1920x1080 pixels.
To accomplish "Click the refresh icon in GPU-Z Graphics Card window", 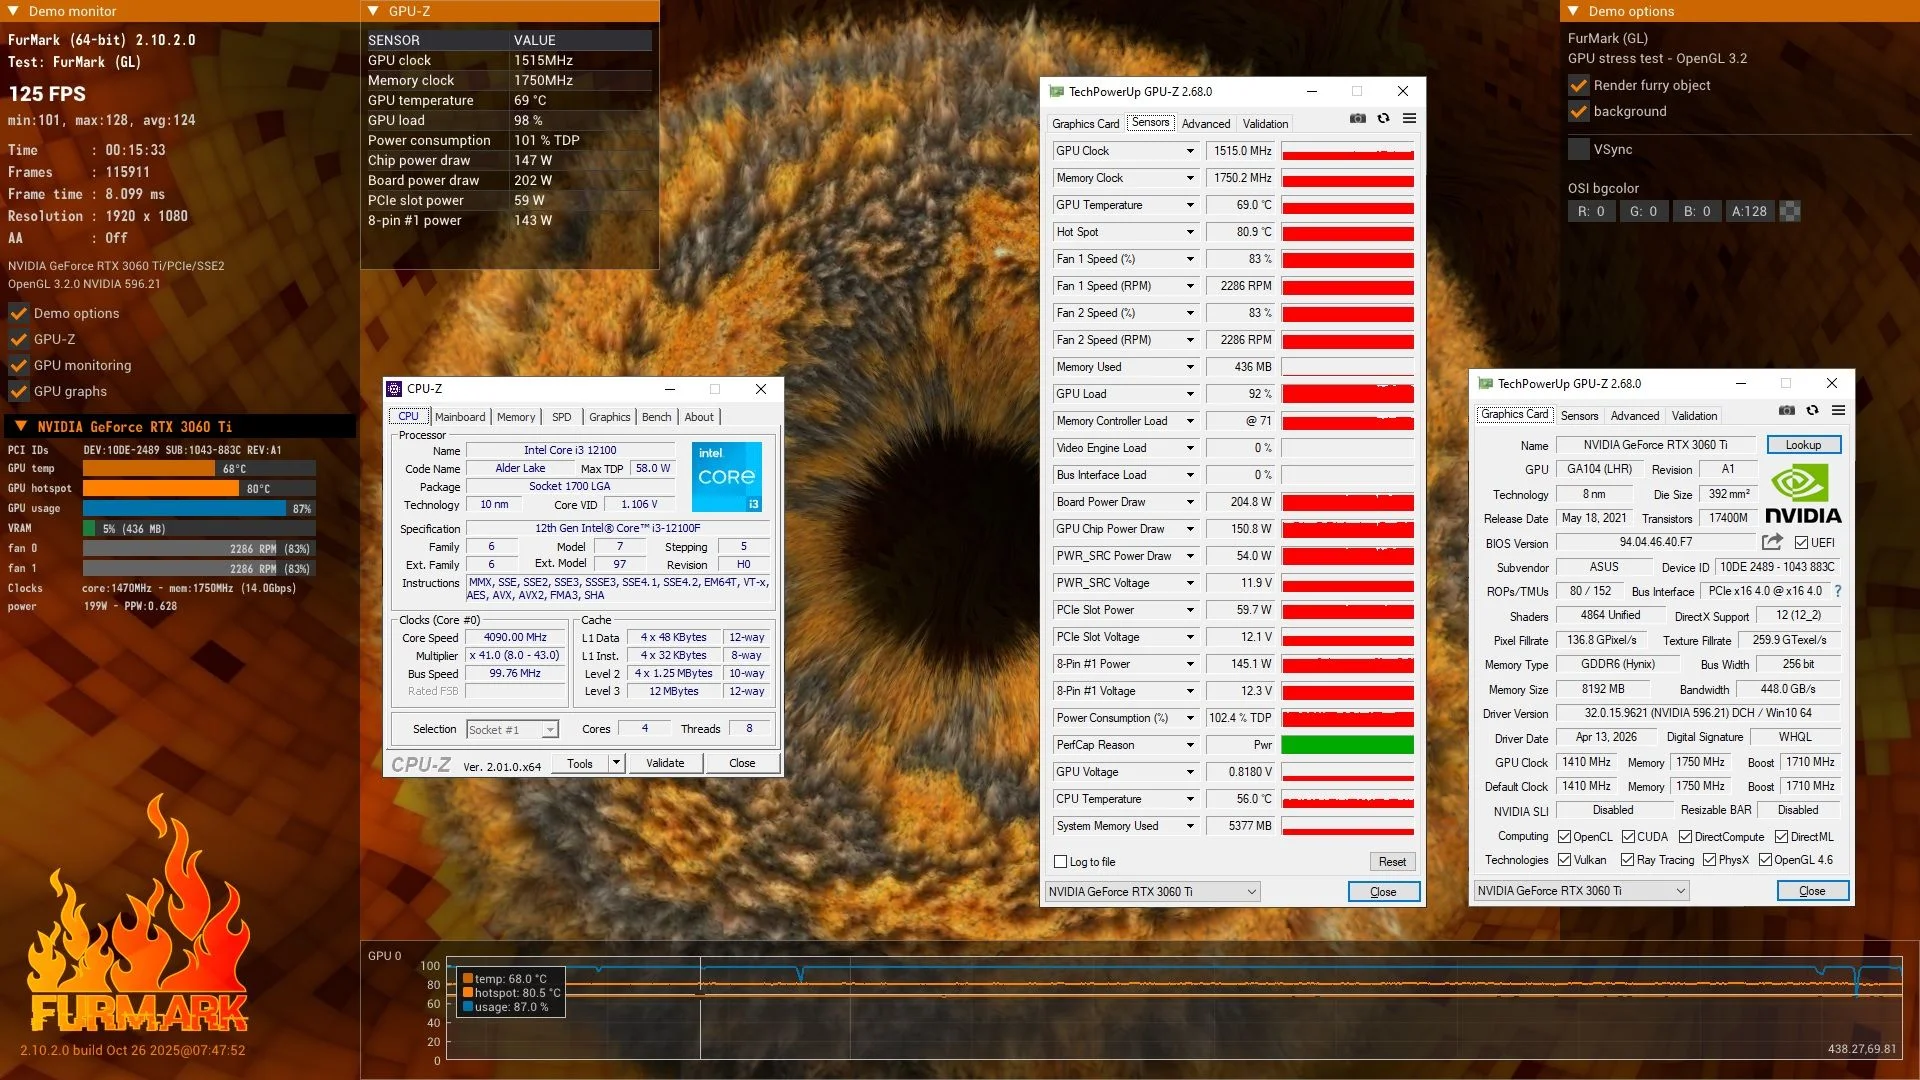I will coord(1812,410).
